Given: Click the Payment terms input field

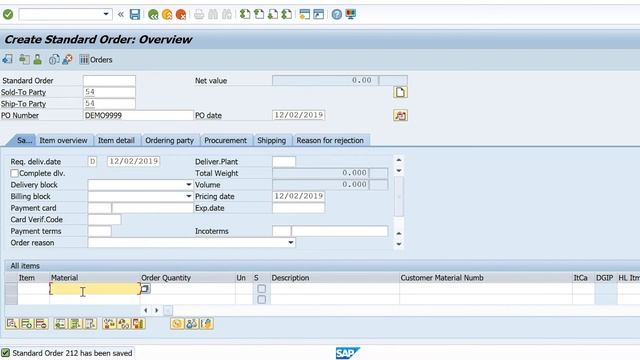Looking at the screenshot, I should tap(99, 231).
